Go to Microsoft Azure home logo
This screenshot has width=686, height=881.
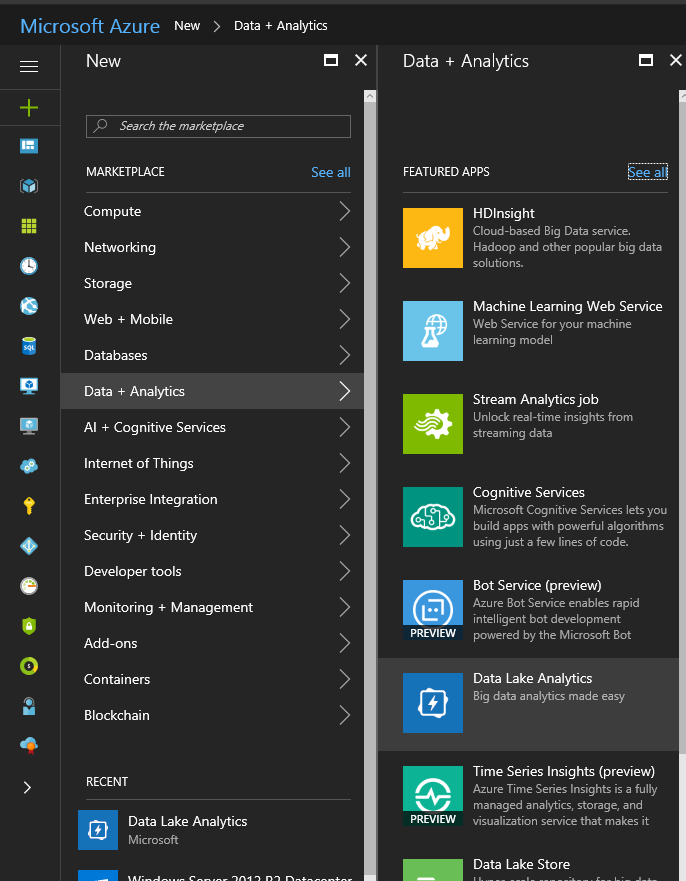pos(90,26)
